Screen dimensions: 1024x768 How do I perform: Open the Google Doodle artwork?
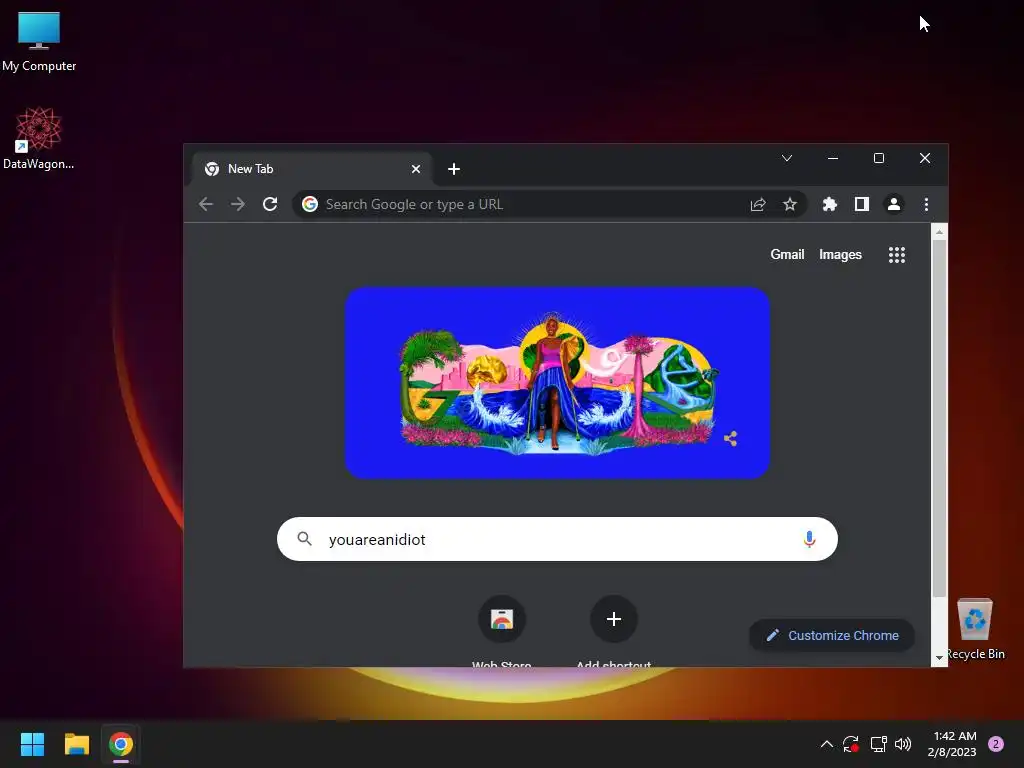pyautogui.click(x=557, y=383)
